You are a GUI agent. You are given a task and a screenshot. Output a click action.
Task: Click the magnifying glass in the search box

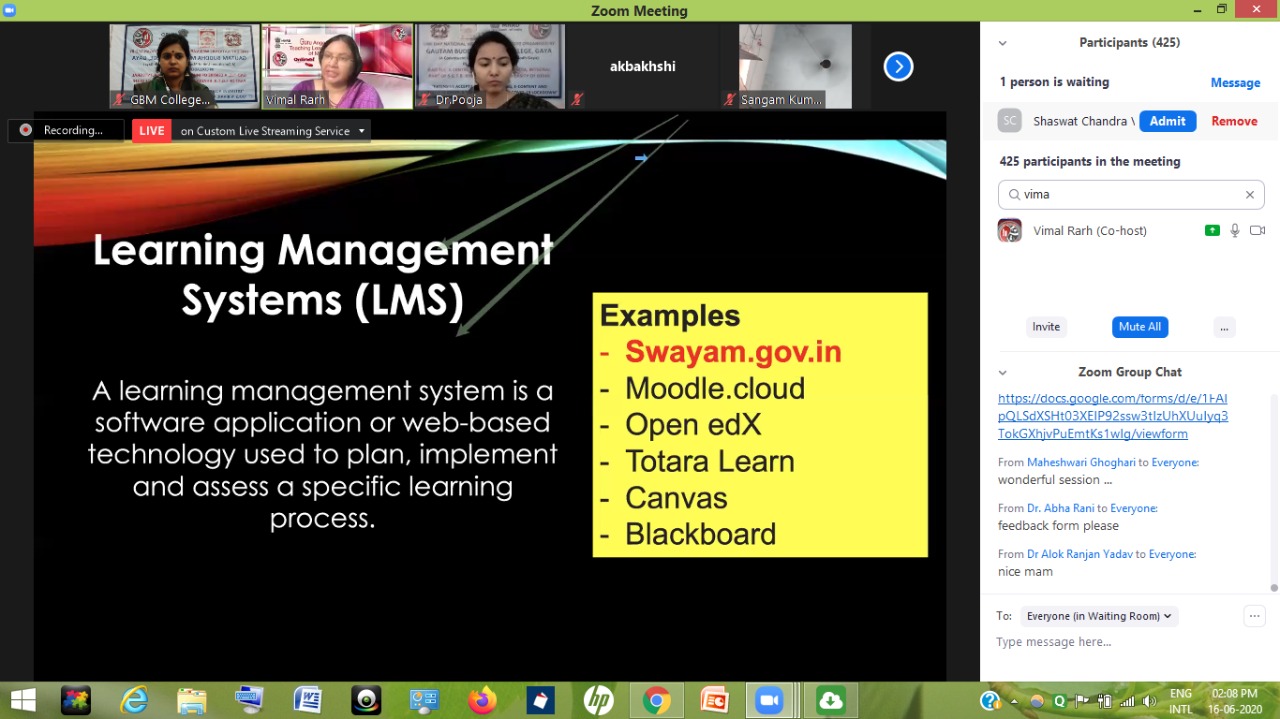(x=1012, y=194)
